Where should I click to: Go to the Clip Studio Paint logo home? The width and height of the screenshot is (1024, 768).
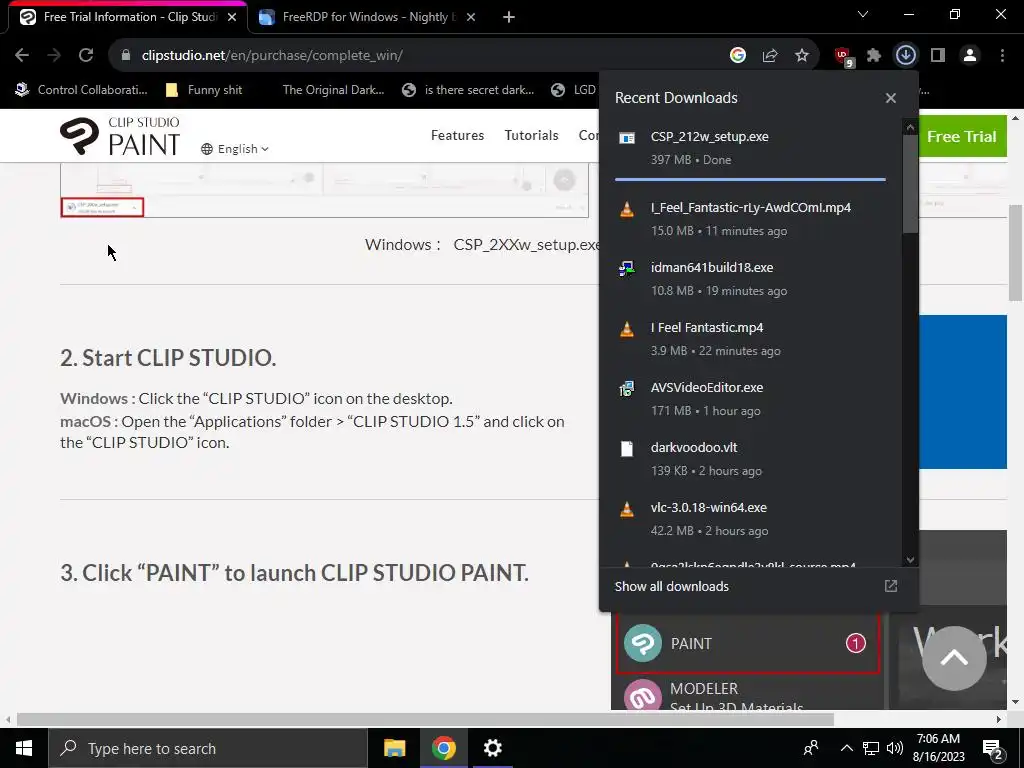(x=120, y=136)
